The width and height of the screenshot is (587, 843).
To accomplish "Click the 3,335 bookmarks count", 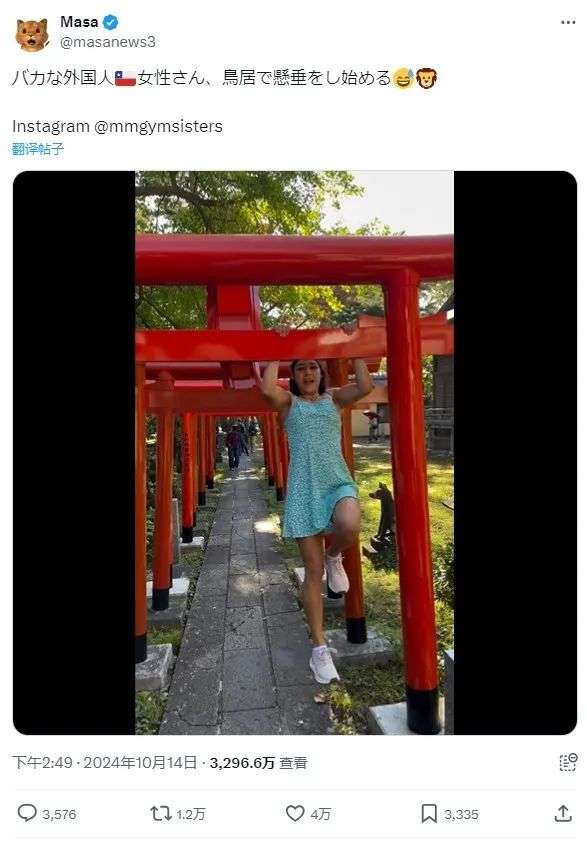I will click(x=461, y=814).
